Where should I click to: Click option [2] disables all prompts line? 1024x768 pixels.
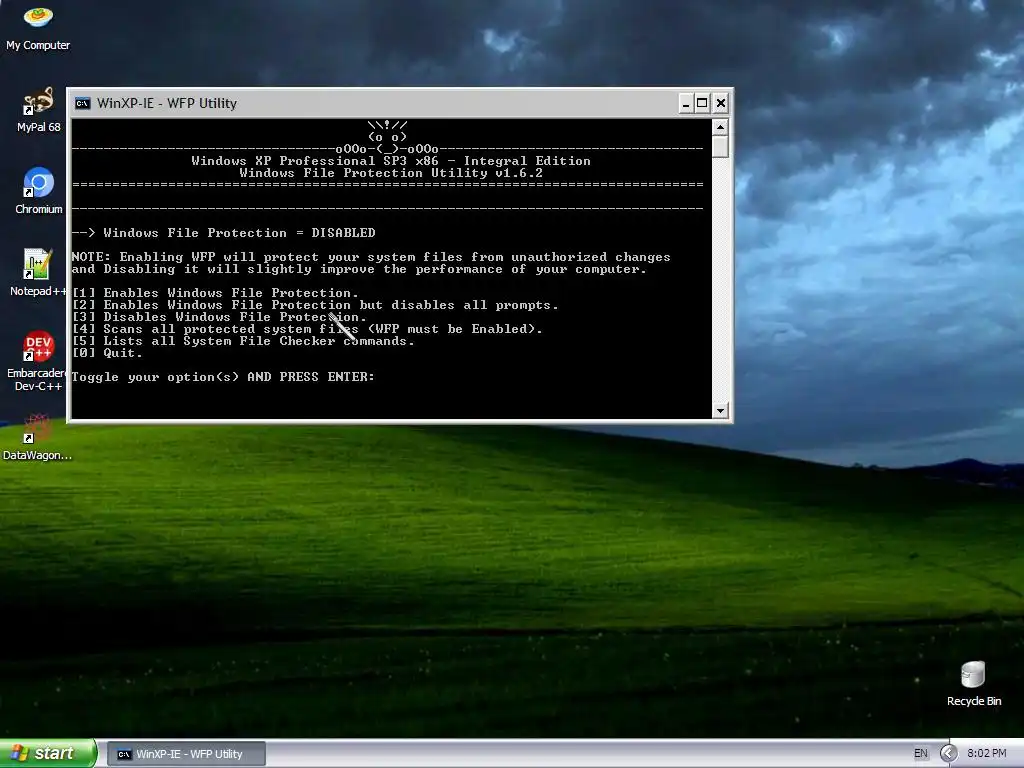[x=315, y=305]
